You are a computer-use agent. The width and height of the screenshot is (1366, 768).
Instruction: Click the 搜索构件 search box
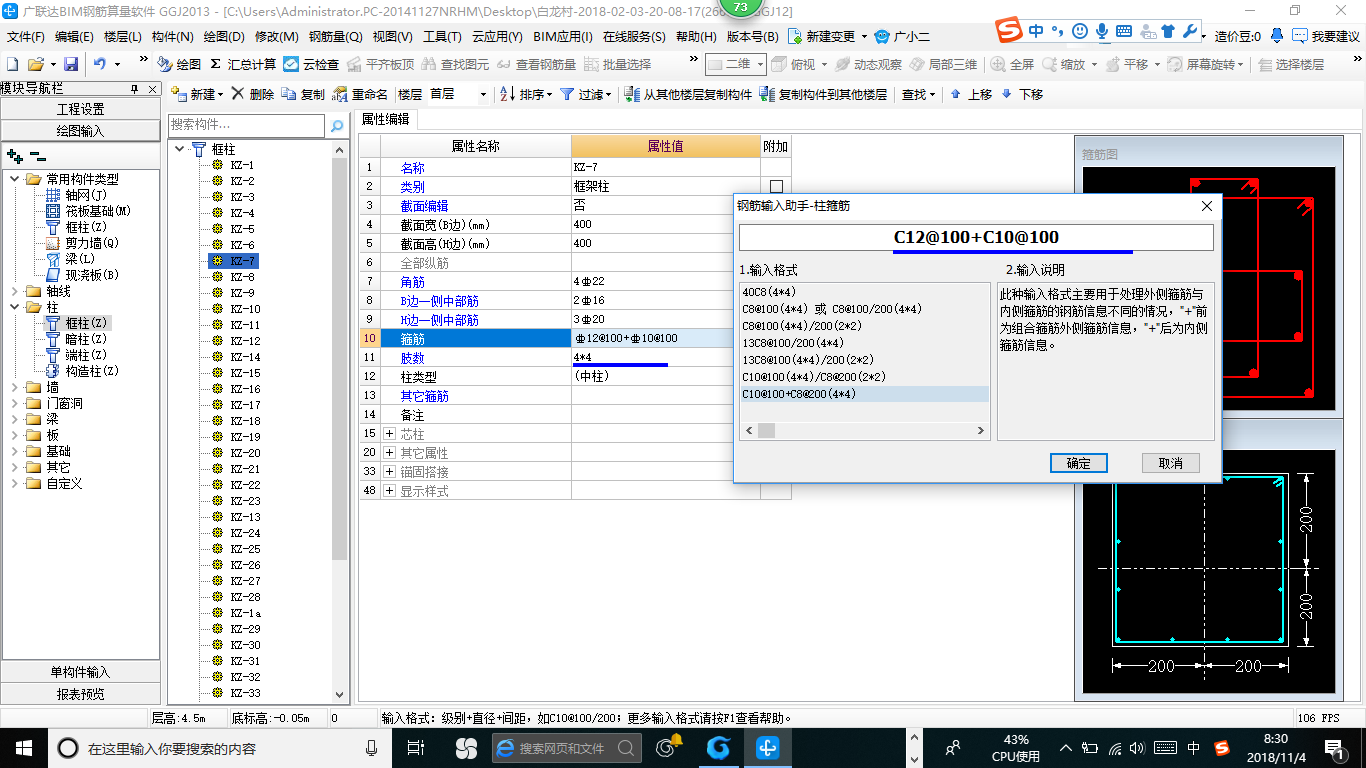pos(247,125)
